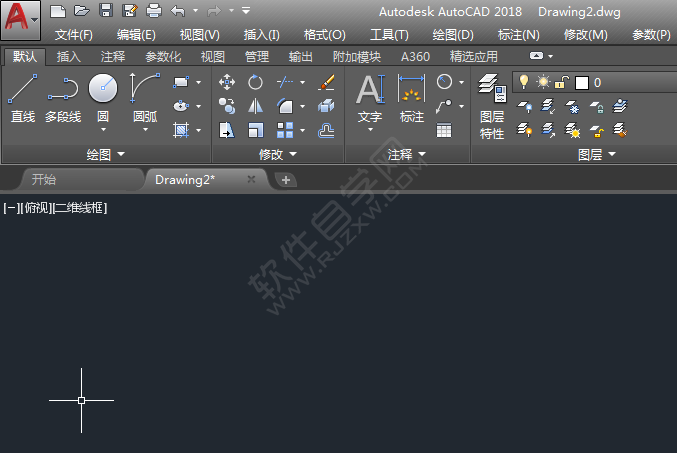Select the Multiline Text (文字) tool
Screen dimensions: 677x453
click(370, 98)
